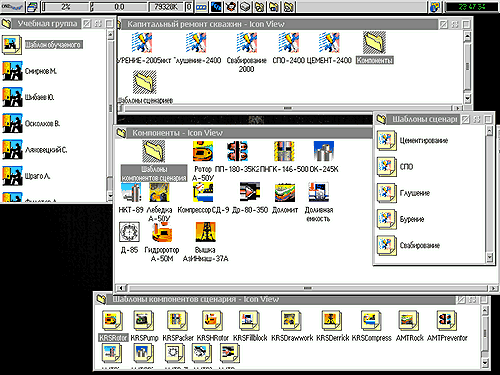Screen dimensions: 500x375
Task: Open the Свабирование 2000 scenario icon
Action: point(247,43)
